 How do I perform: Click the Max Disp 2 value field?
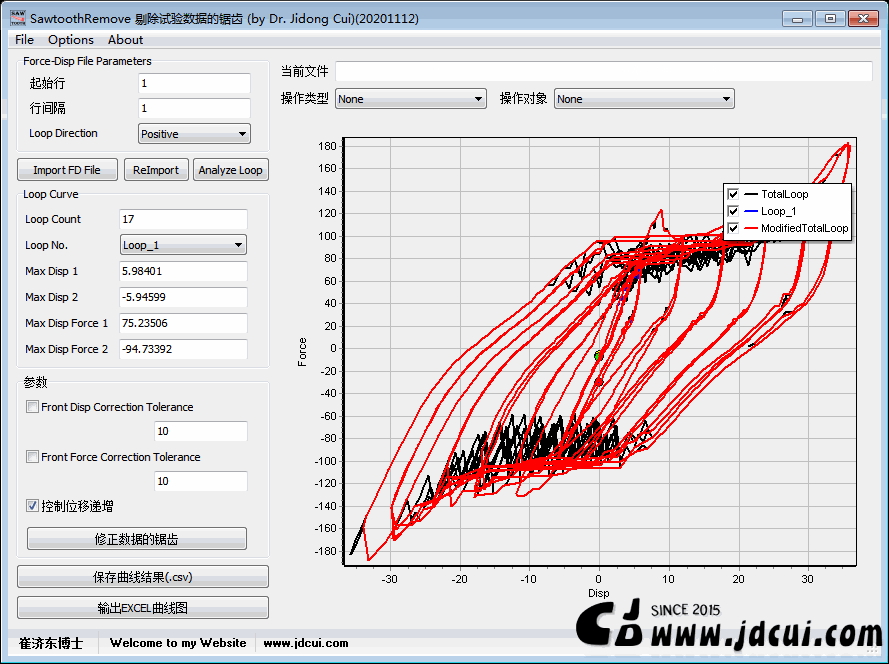click(183, 297)
